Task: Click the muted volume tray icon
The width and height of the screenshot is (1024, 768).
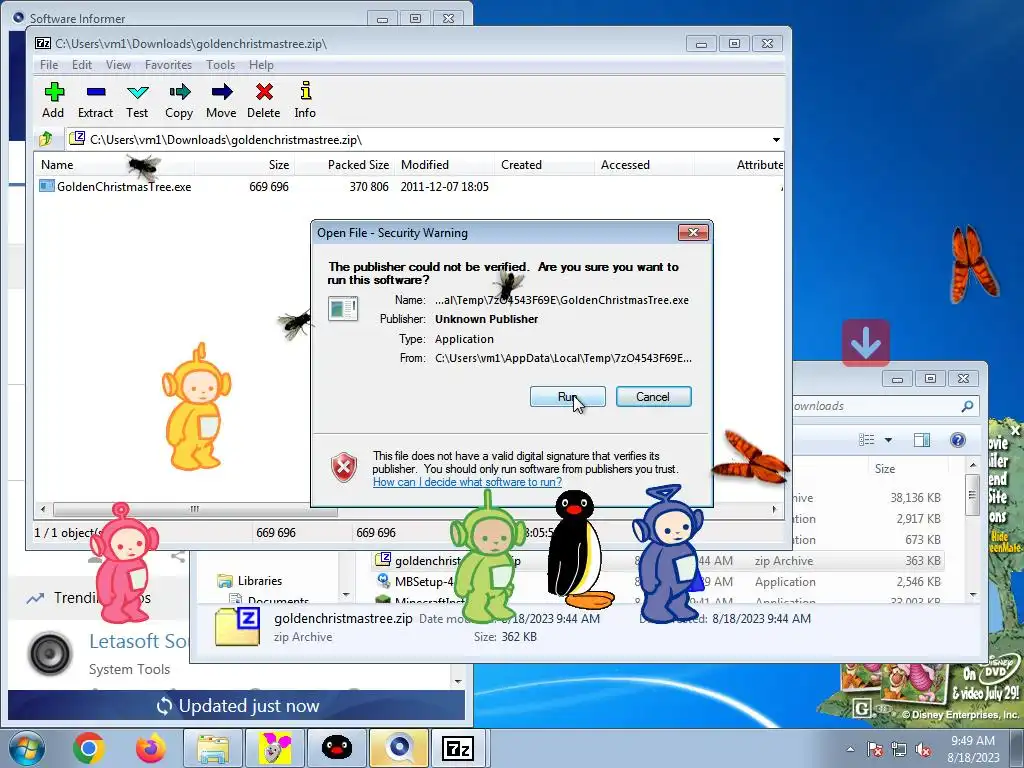Action: click(923, 749)
